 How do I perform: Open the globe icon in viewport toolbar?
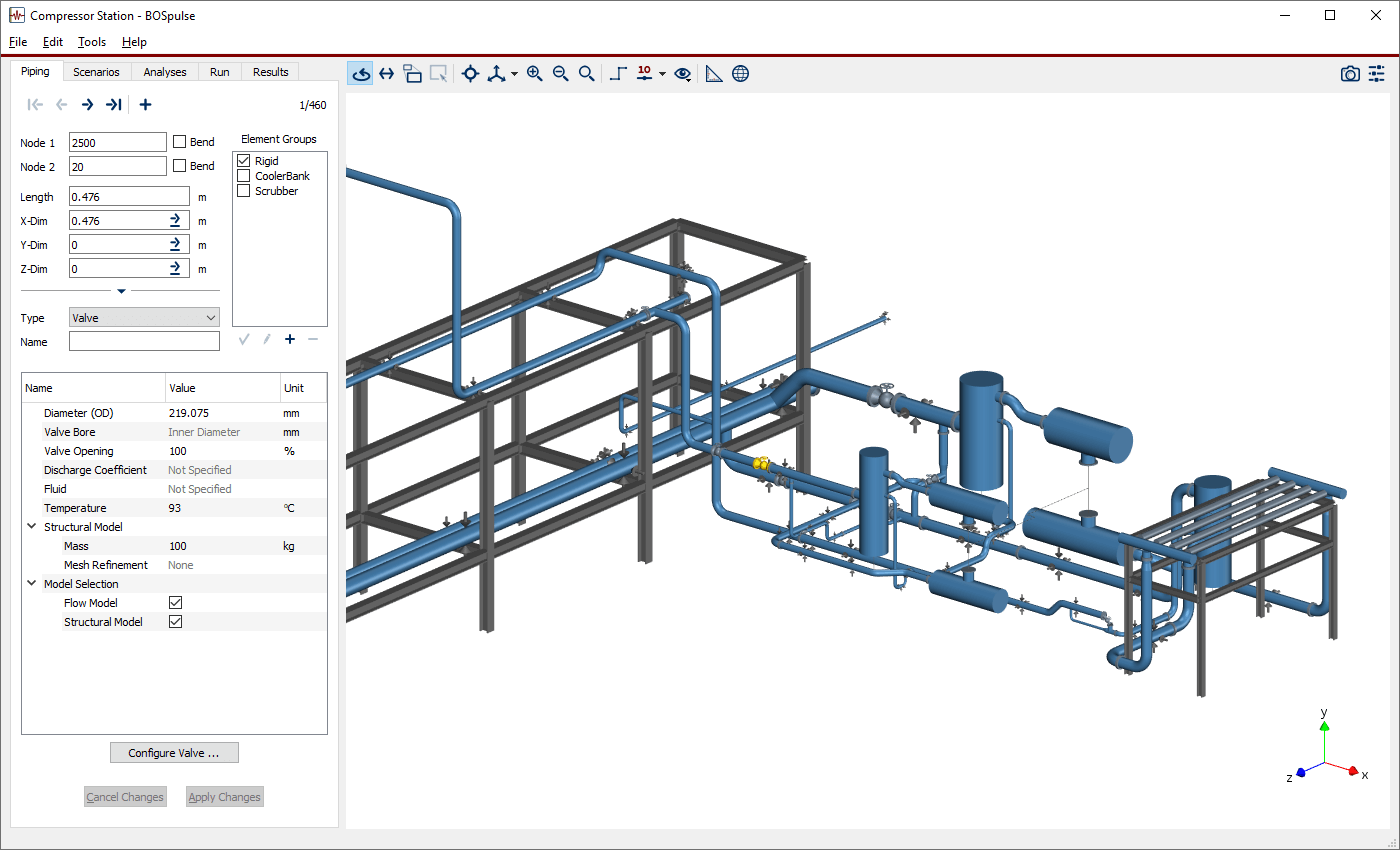click(740, 73)
